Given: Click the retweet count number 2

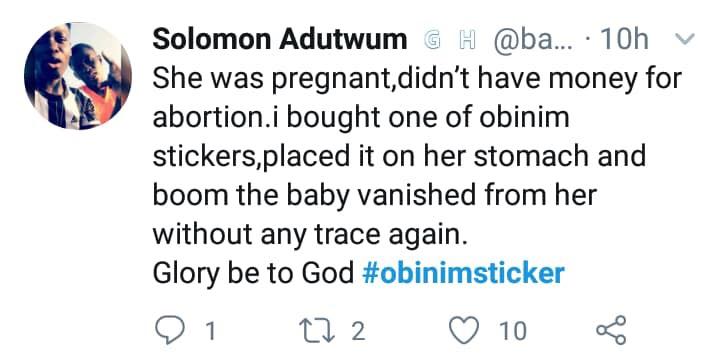Looking at the screenshot, I should click(x=359, y=331).
